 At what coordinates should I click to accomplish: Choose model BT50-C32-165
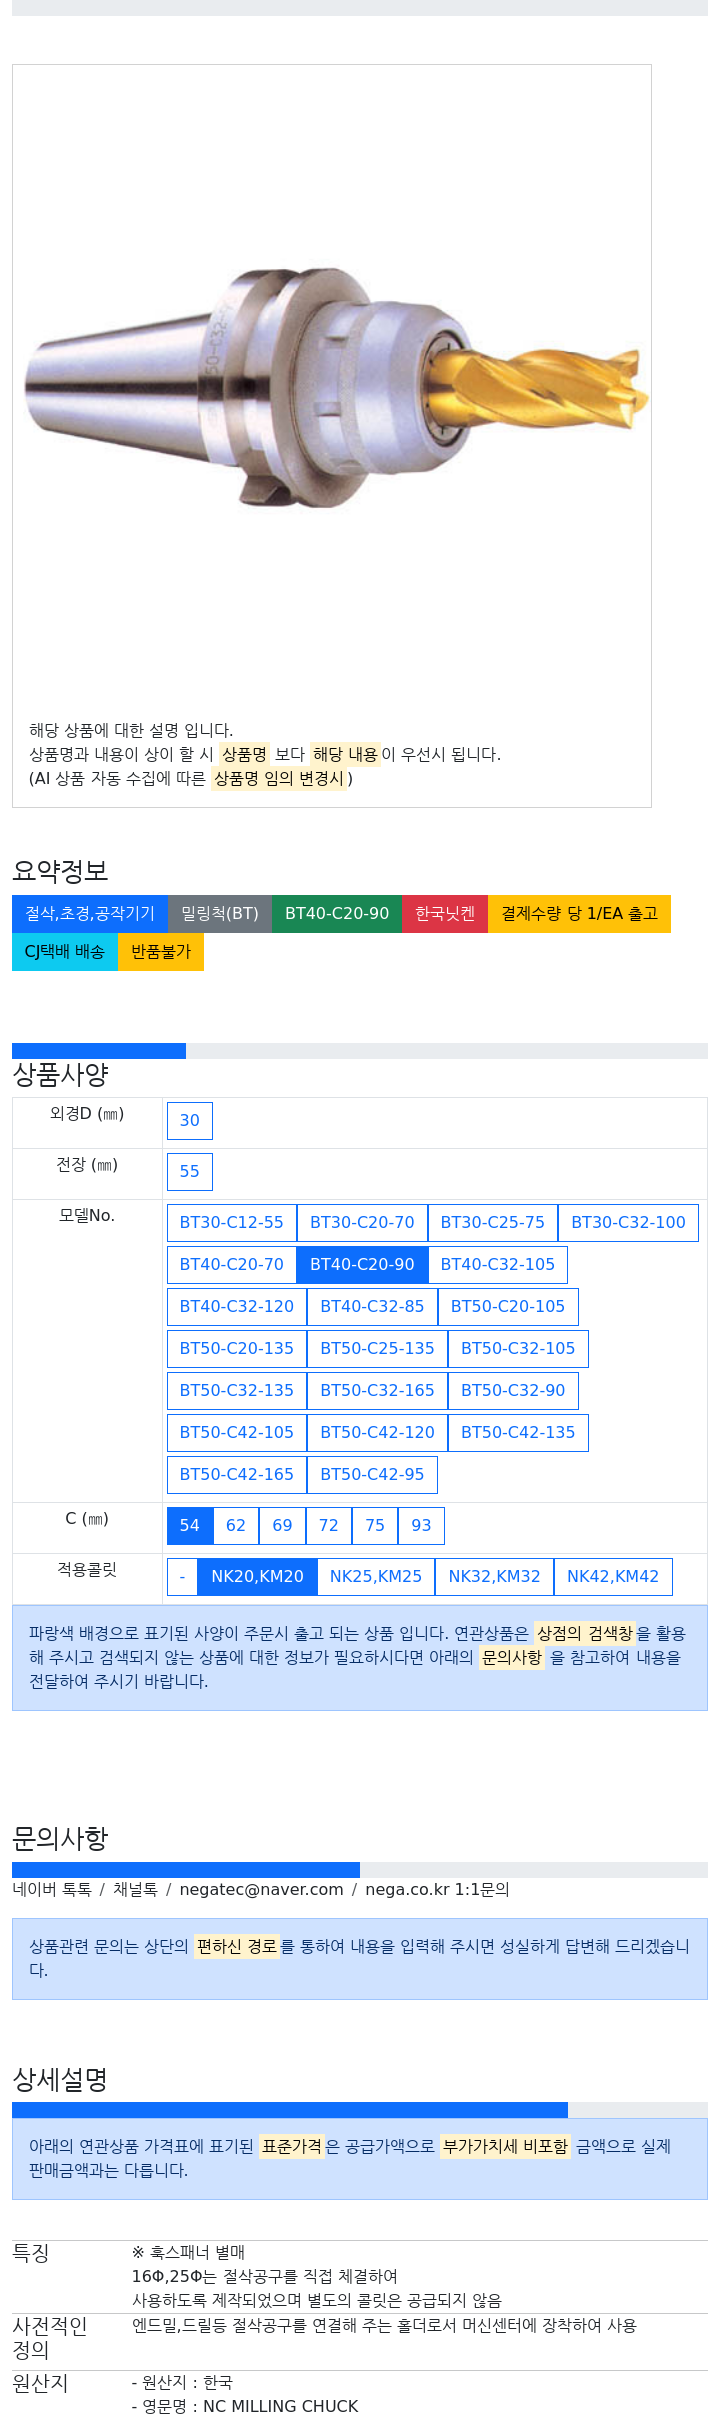(x=377, y=1391)
